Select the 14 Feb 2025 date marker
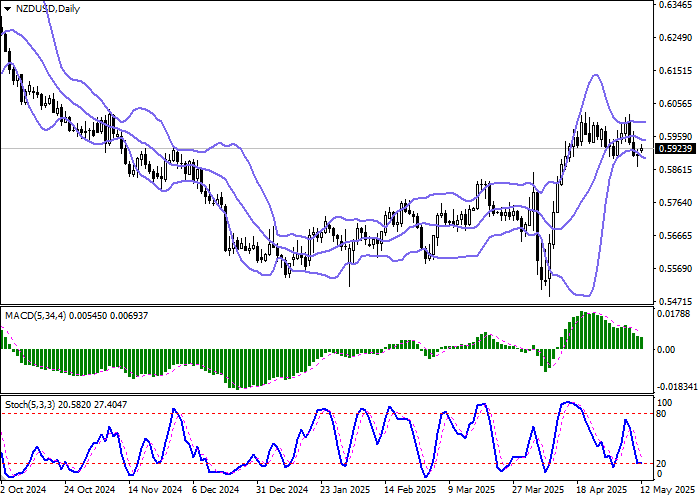Screen dimensions: 699x500 tap(407, 491)
